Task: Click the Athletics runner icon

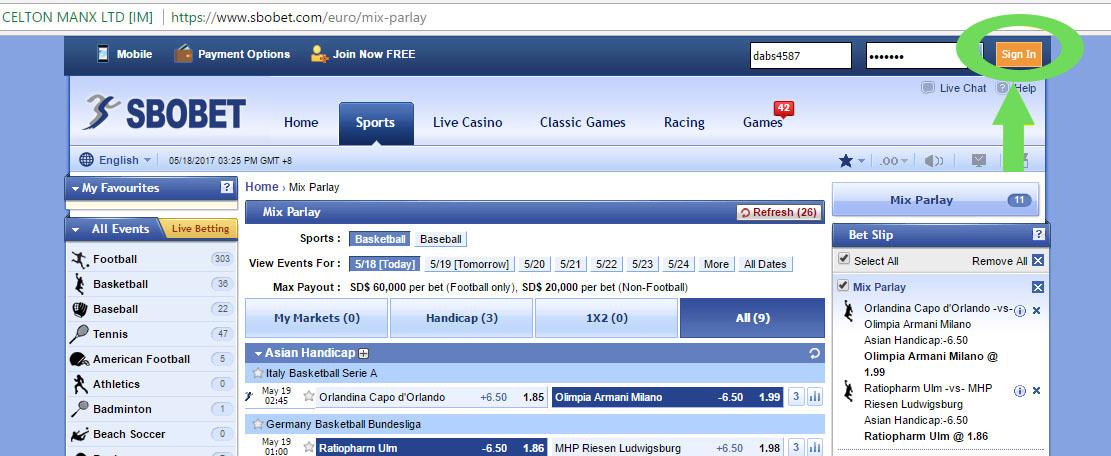Action: click(x=80, y=384)
